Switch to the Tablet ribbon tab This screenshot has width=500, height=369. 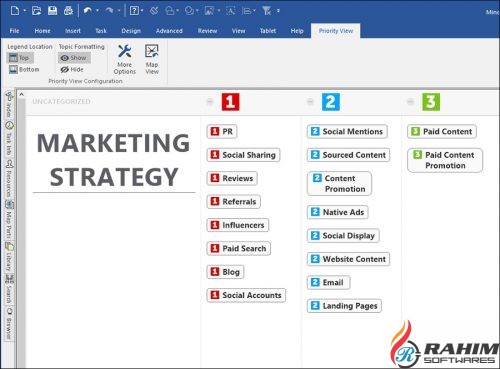click(x=268, y=31)
